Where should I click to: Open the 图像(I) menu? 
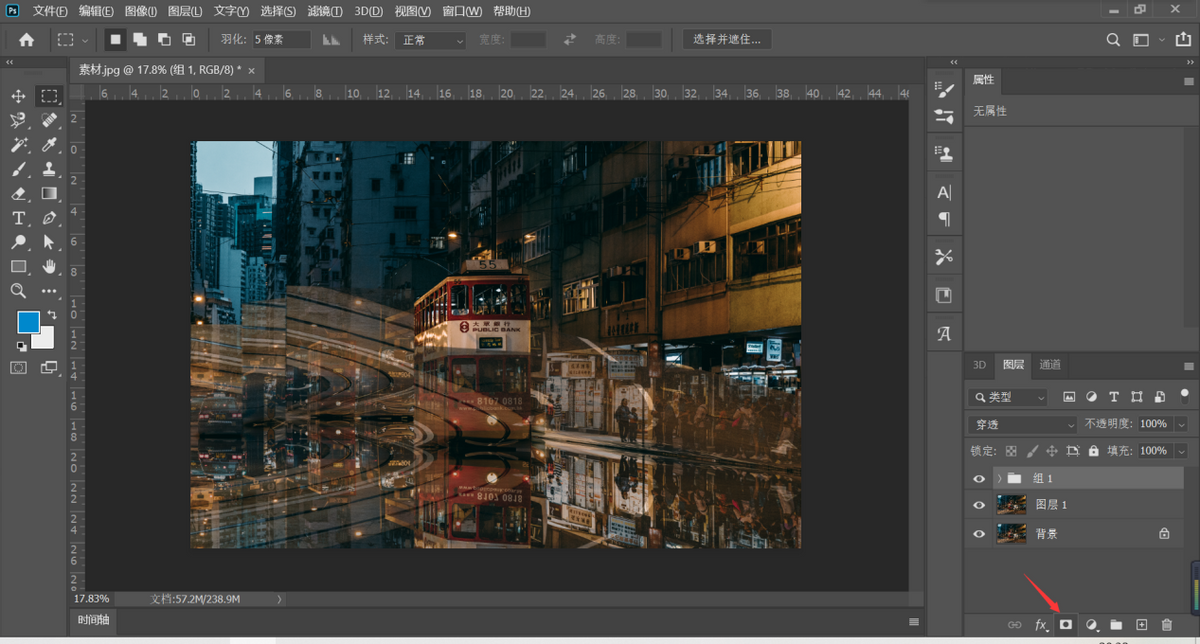pyautogui.click(x=141, y=11)
